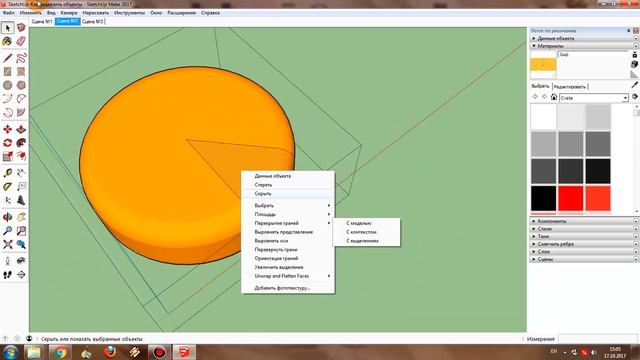Select the Pie arc tool
The width and height of the screenshot is (640, 360).
coord(21,112)
